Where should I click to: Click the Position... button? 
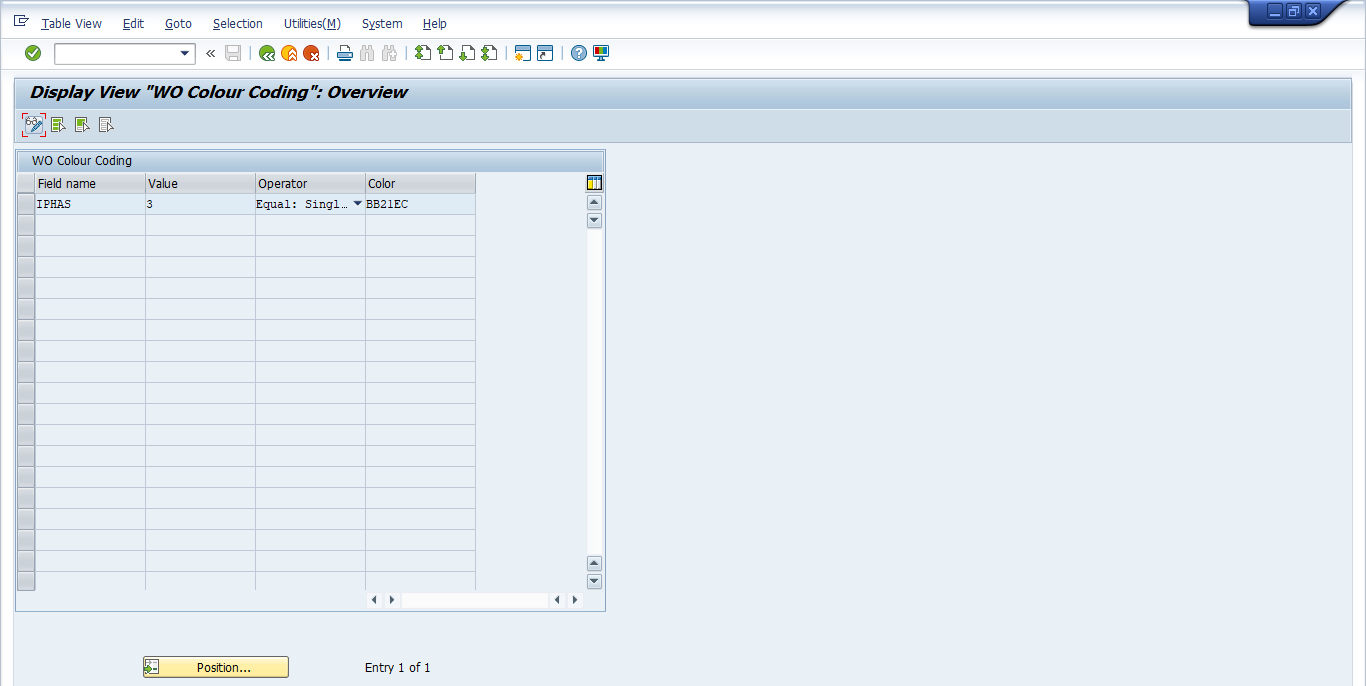click(215, 666)
